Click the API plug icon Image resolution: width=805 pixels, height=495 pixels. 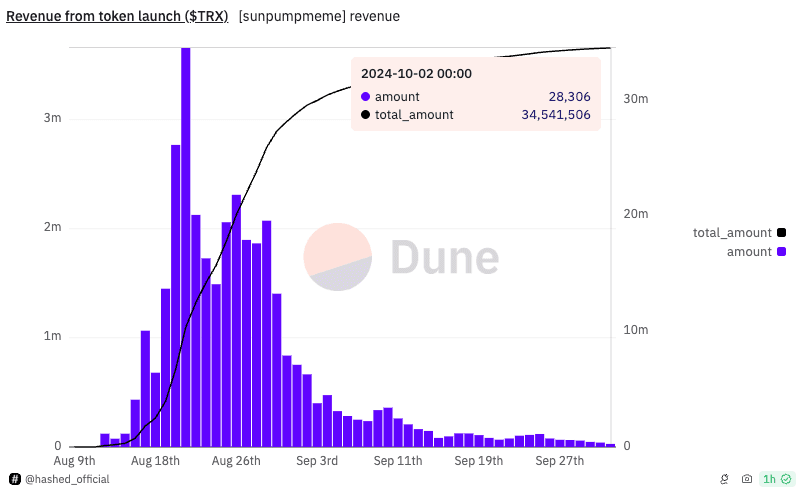724,479
